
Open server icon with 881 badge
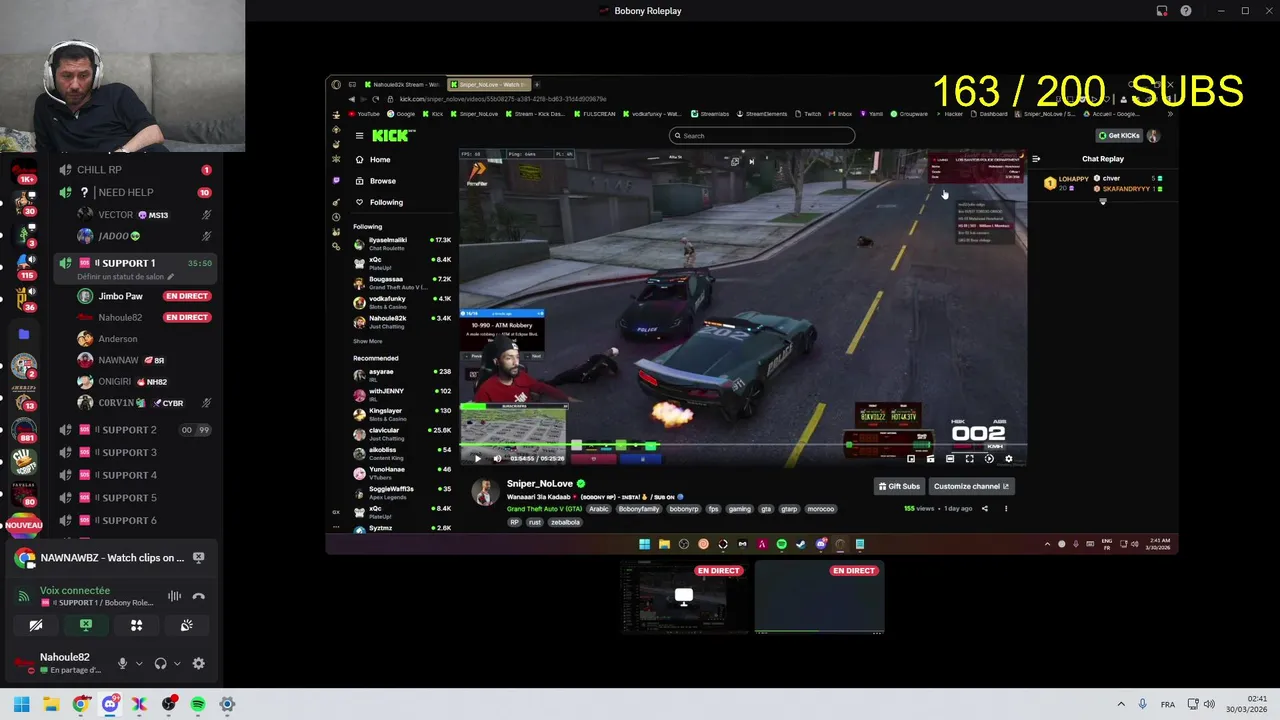pos(24,429)
